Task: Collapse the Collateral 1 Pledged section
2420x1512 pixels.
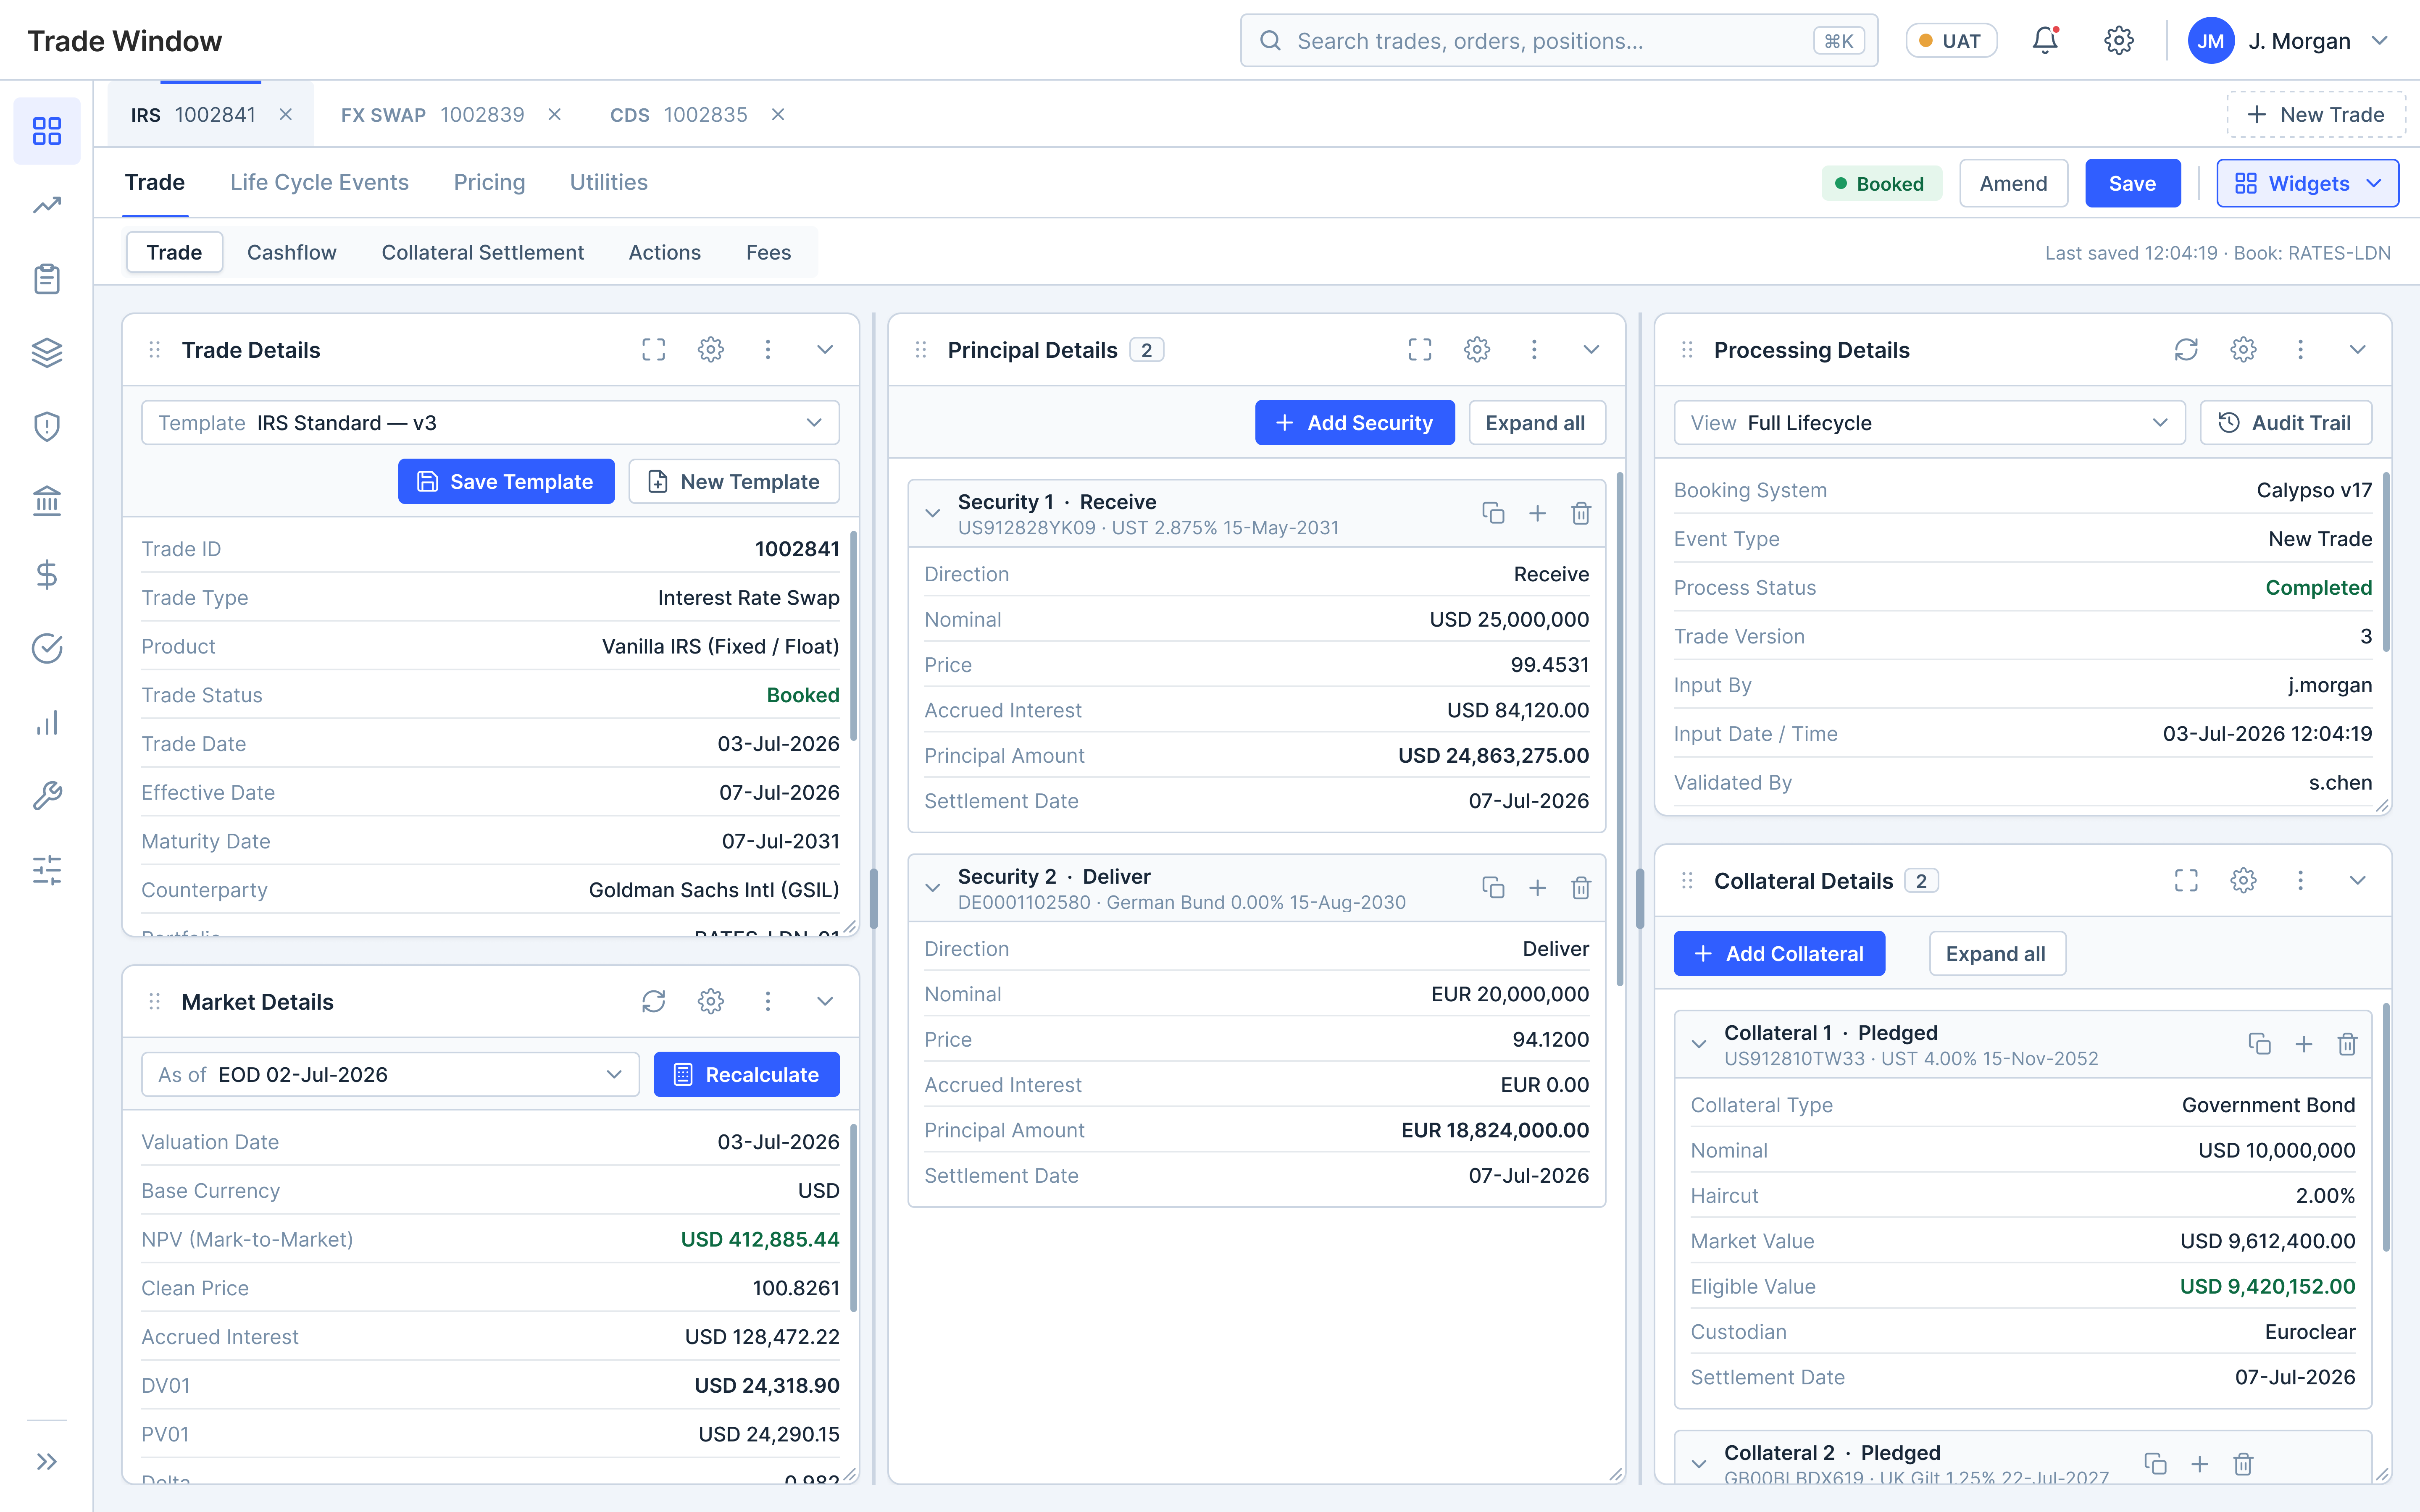Action: coord(1699,1044)
